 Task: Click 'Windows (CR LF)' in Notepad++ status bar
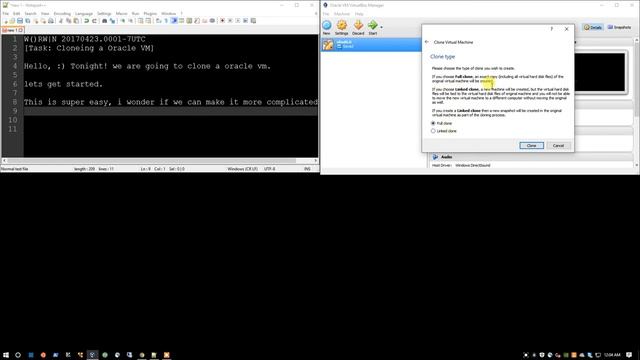242,169
